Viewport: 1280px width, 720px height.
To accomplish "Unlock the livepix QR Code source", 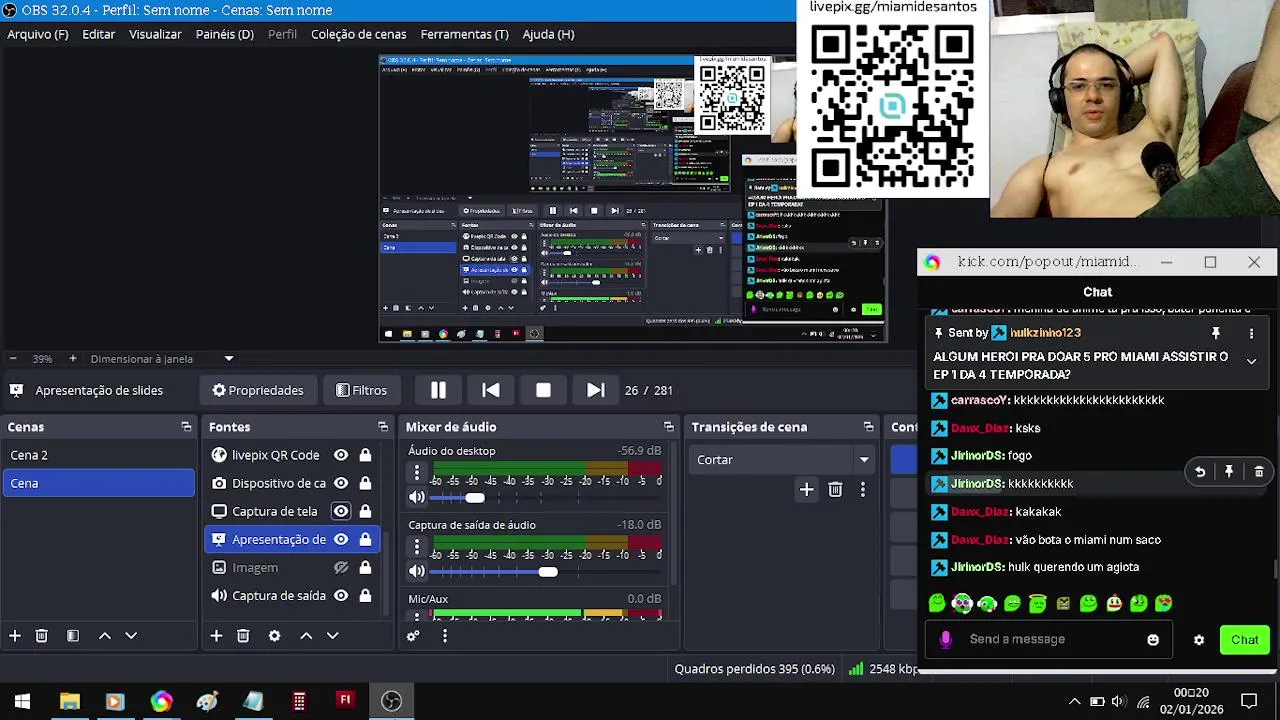I will 365,455.
